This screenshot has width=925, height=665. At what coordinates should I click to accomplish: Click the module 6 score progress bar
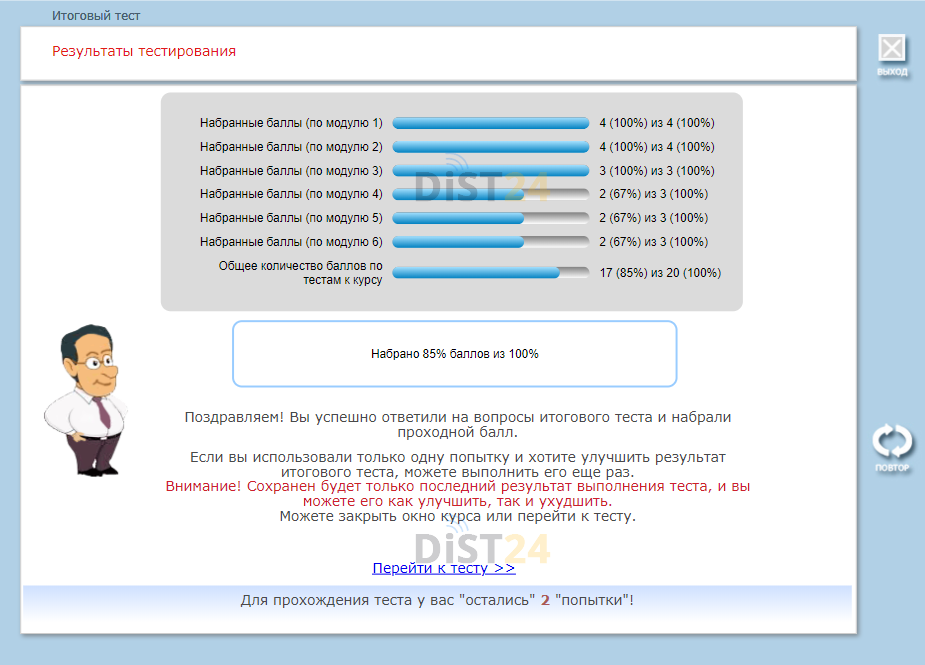tap(490, 242)
